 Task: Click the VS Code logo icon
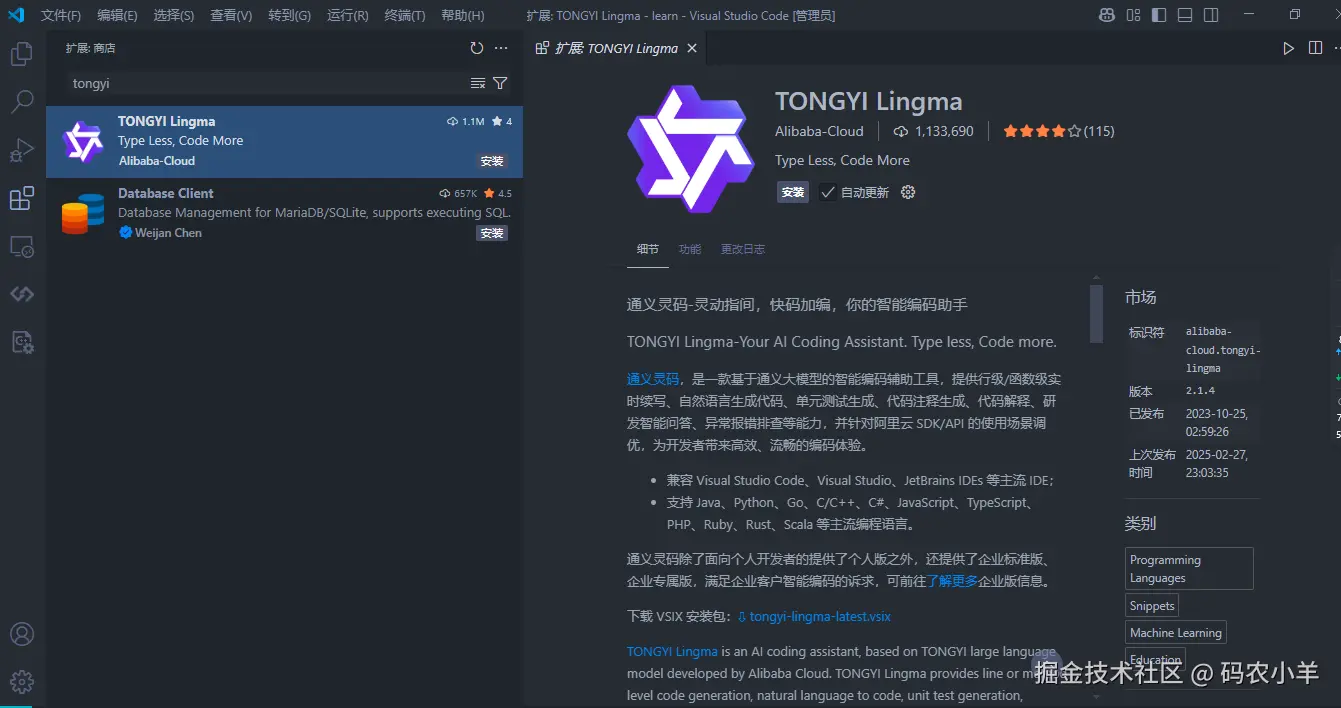point(16,15)
